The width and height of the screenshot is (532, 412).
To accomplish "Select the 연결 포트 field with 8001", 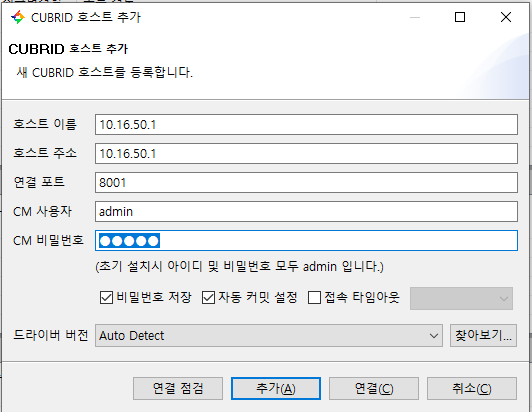I will (306, 183).
